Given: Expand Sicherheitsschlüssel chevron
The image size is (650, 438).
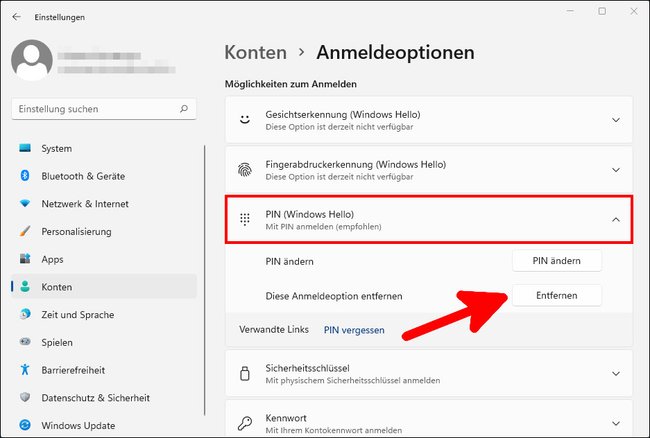Looking at the screenshot, I should click(616, 373).
